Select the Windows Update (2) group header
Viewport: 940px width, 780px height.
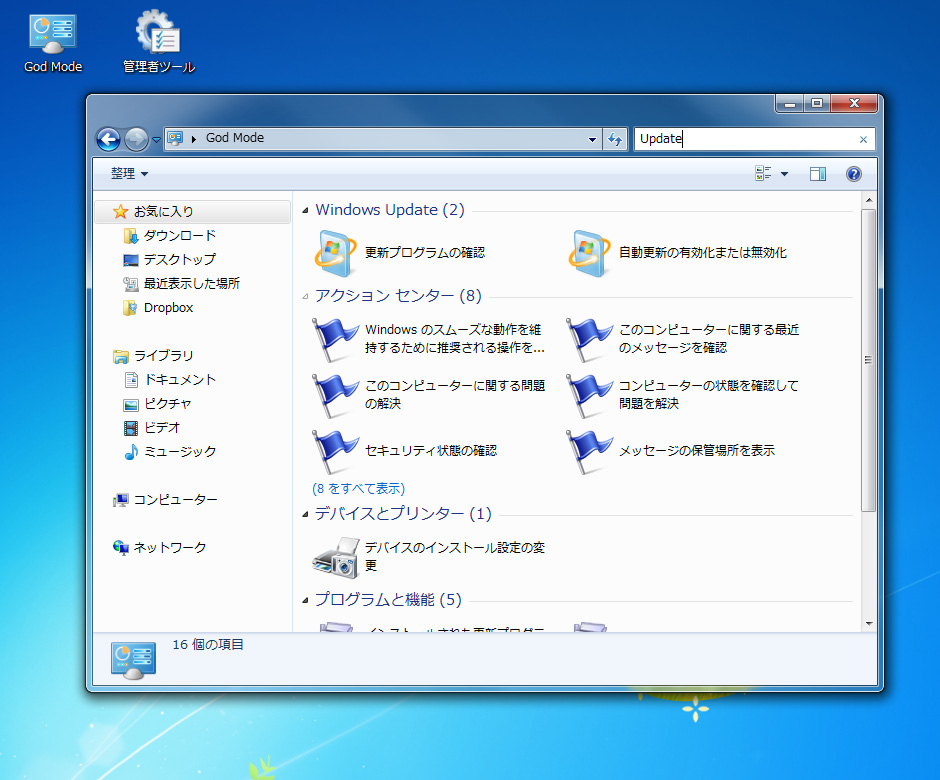[390, 210]
